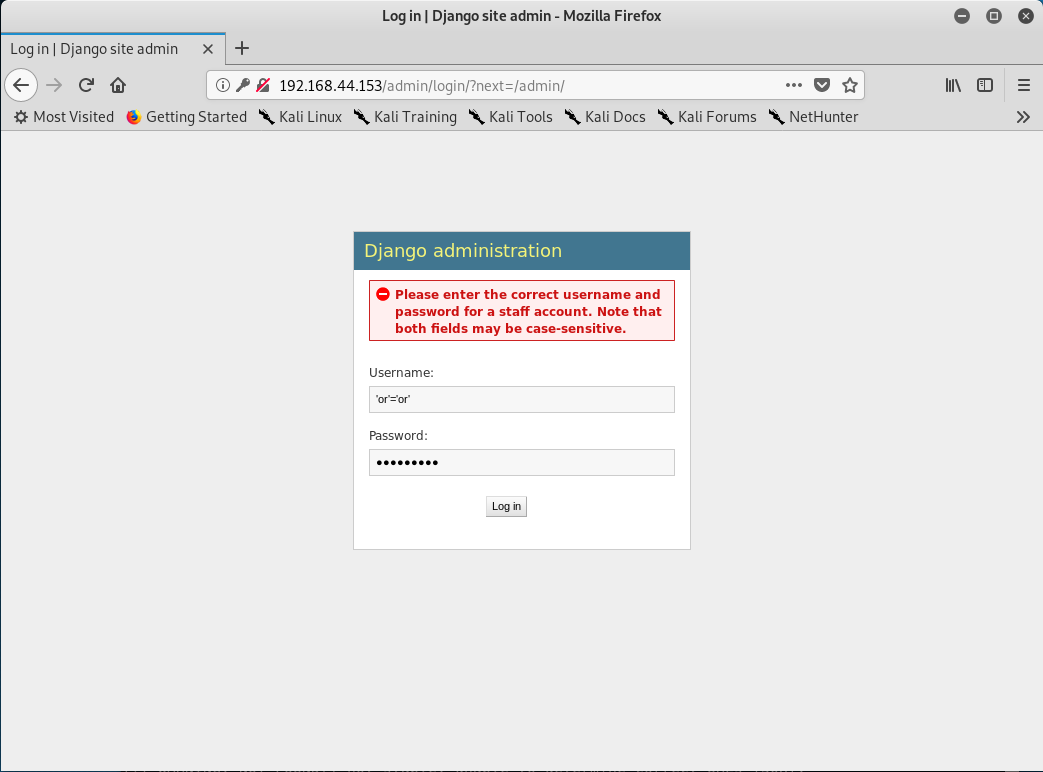Viewport: 1043px width, 772px height.
Task: Click the red error stop icon
Action: tap(382, 294)
